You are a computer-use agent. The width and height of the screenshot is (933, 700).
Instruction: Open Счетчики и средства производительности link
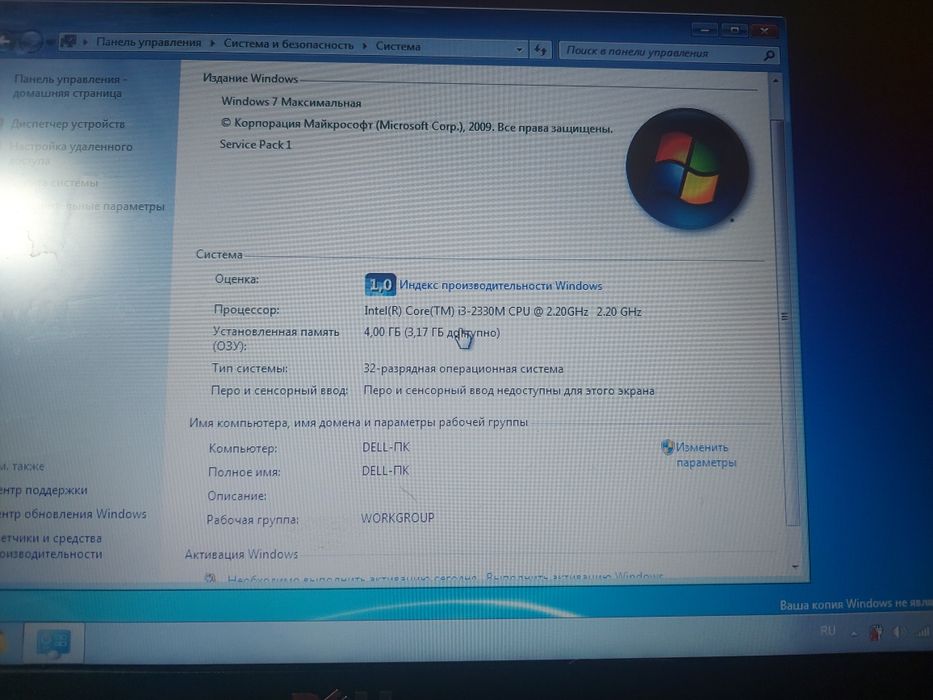(x=51, y=546)
